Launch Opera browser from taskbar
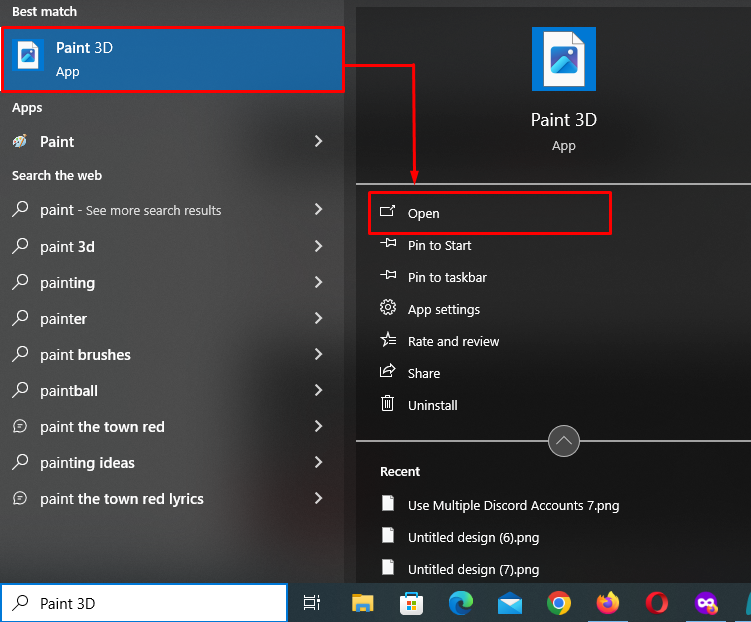Viewport: 751px width, 622px height. [x=657, y=602]
